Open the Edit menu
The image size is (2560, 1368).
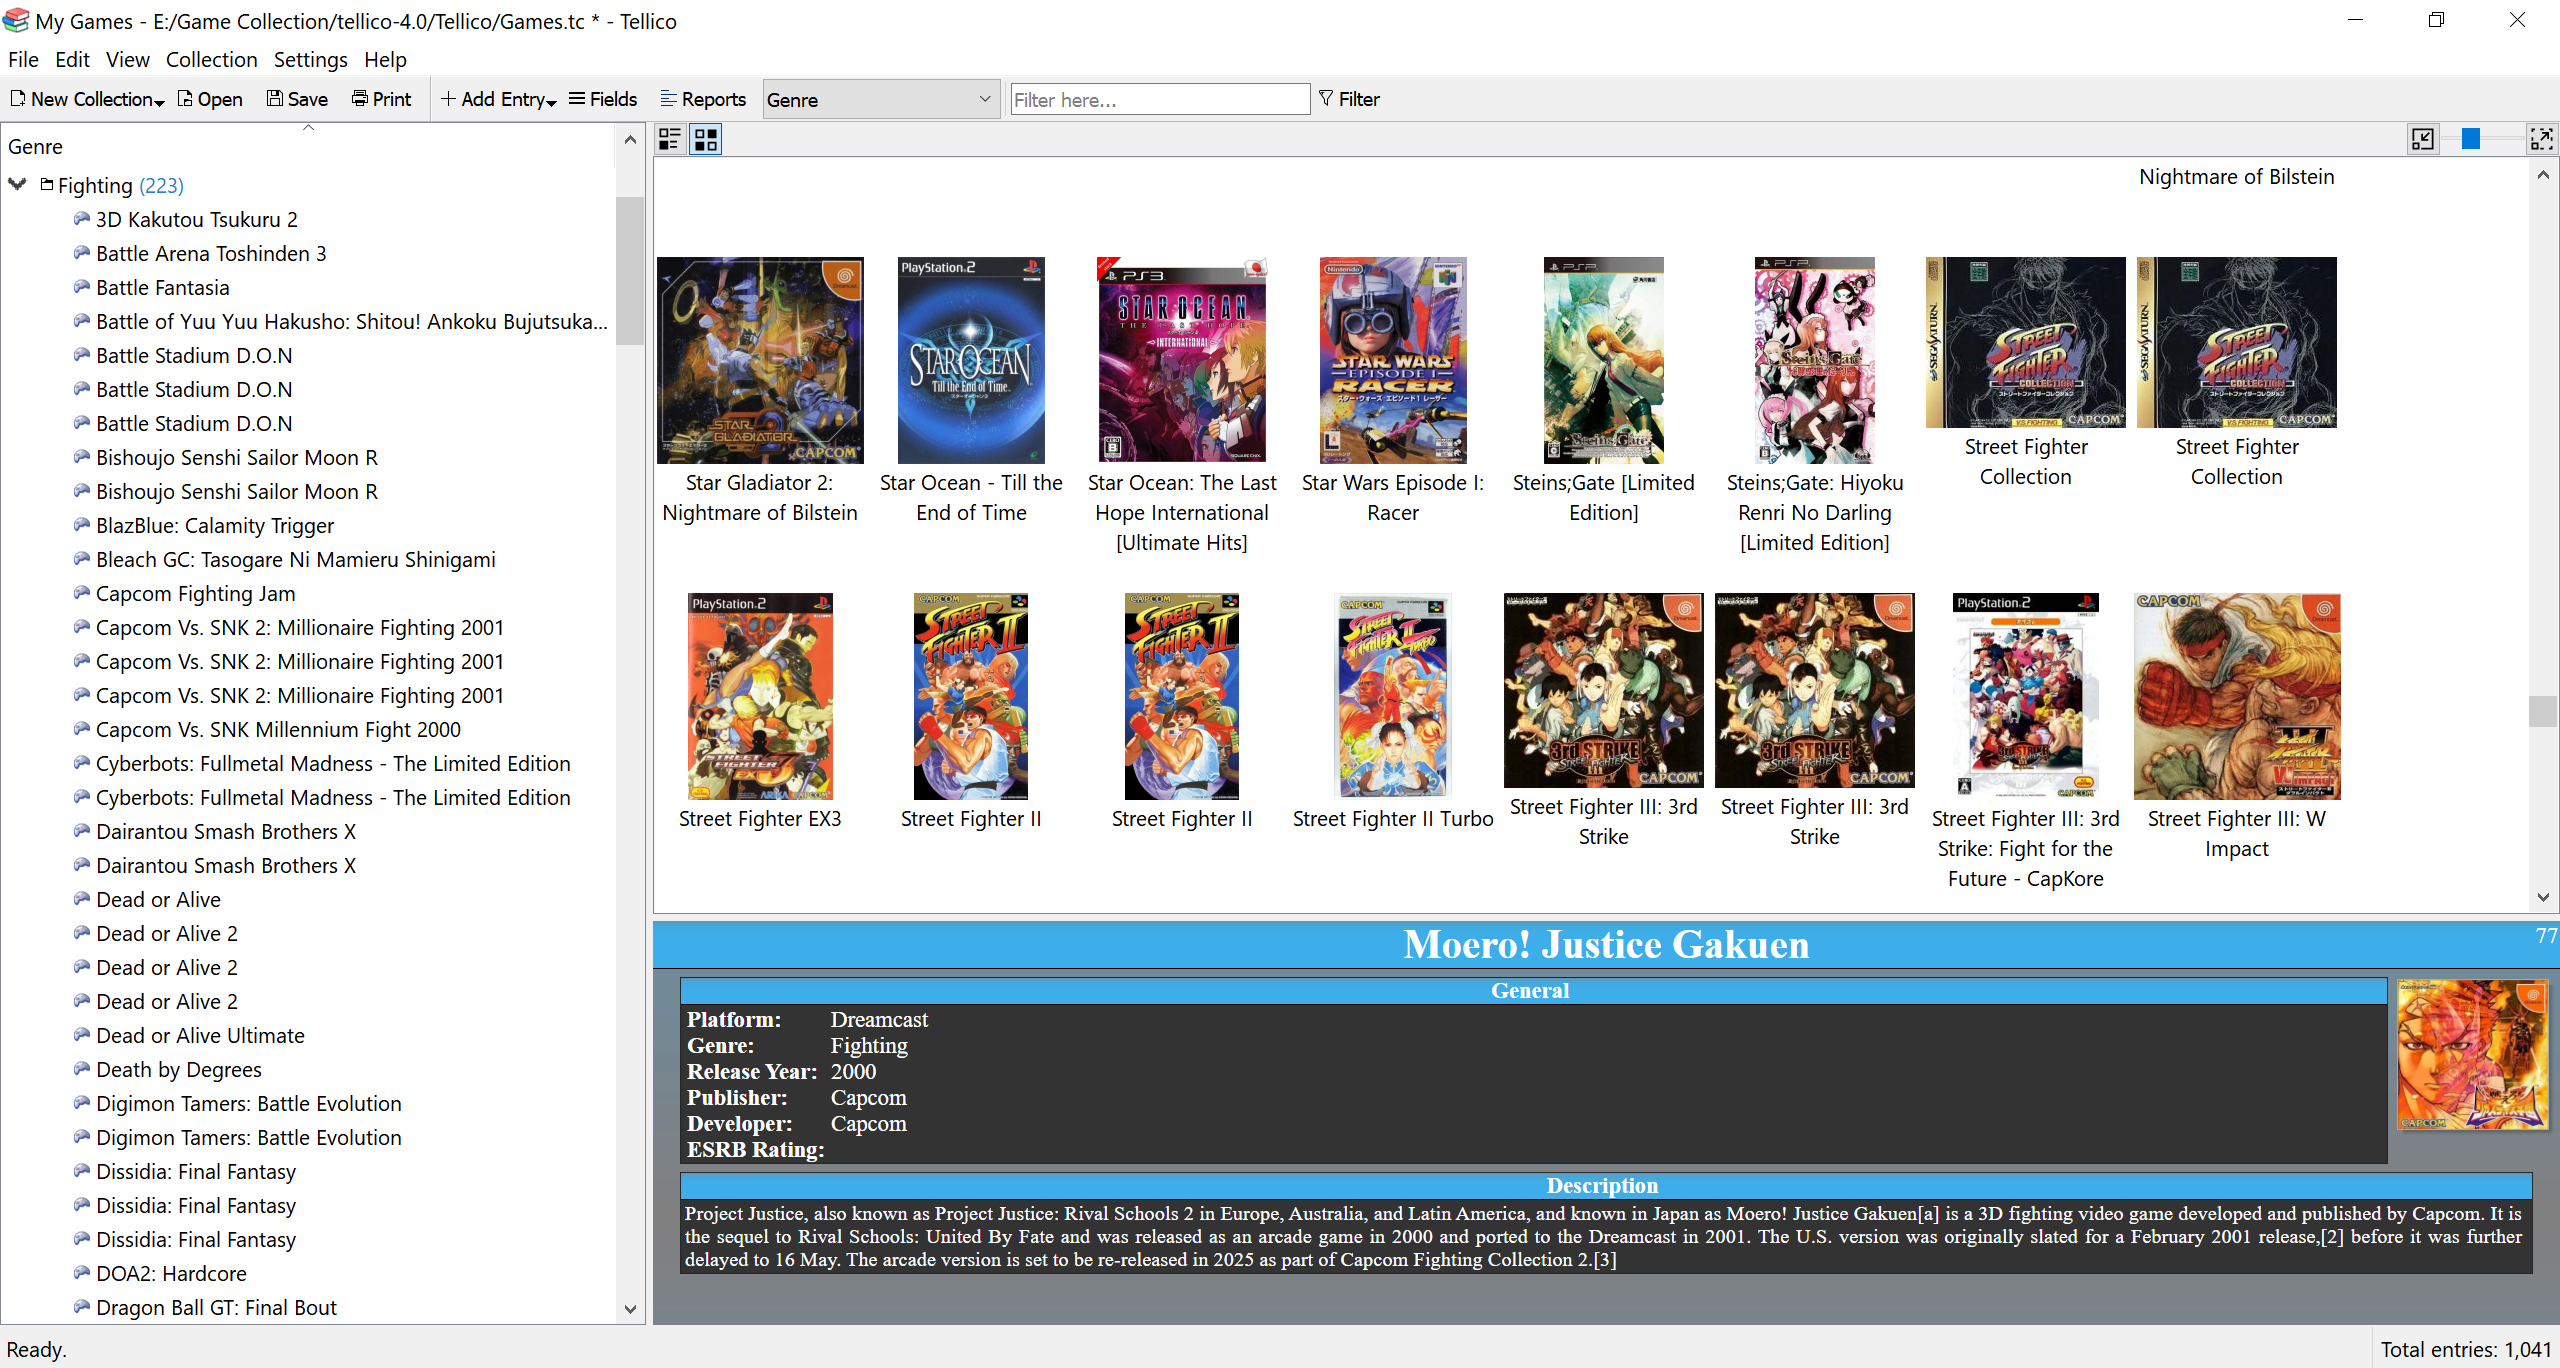click(x=72, y=60)
